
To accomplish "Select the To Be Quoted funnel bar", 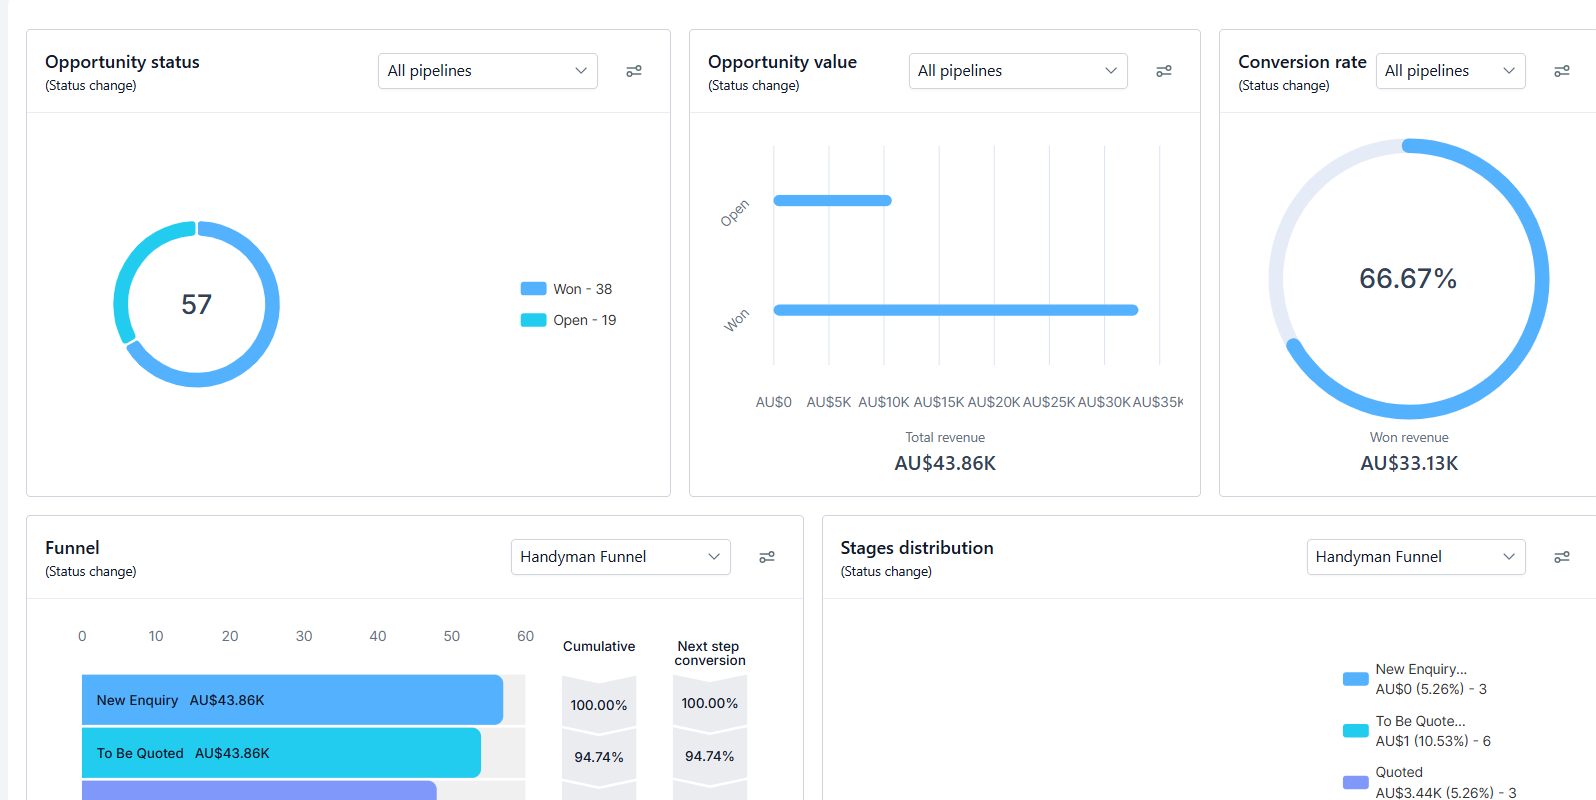I will pos(281,753).
